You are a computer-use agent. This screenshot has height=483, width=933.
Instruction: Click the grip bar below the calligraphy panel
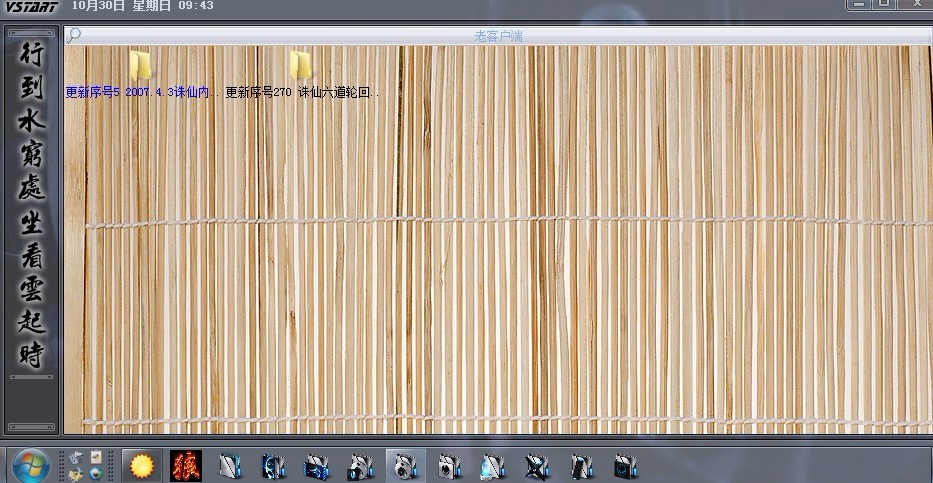coord(32,377)
